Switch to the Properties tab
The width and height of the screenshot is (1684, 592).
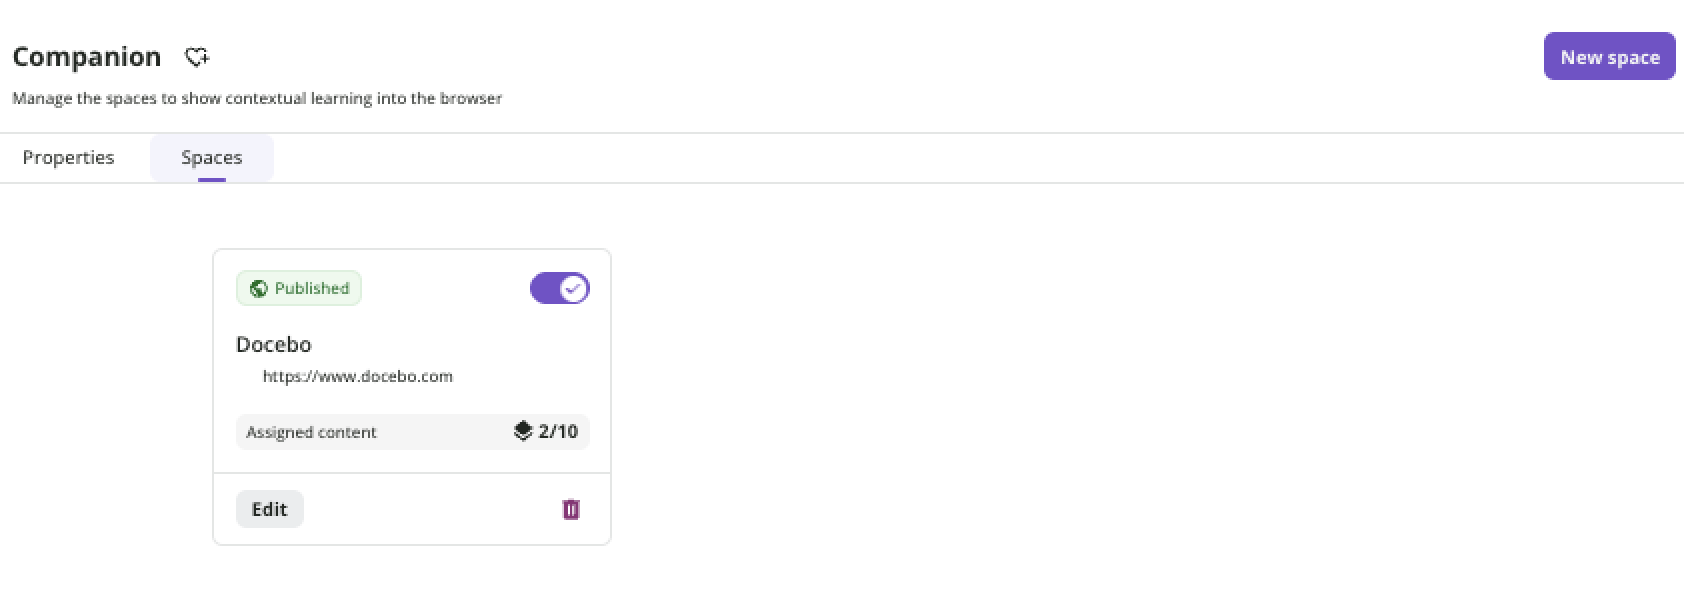(x=68, y=157)
